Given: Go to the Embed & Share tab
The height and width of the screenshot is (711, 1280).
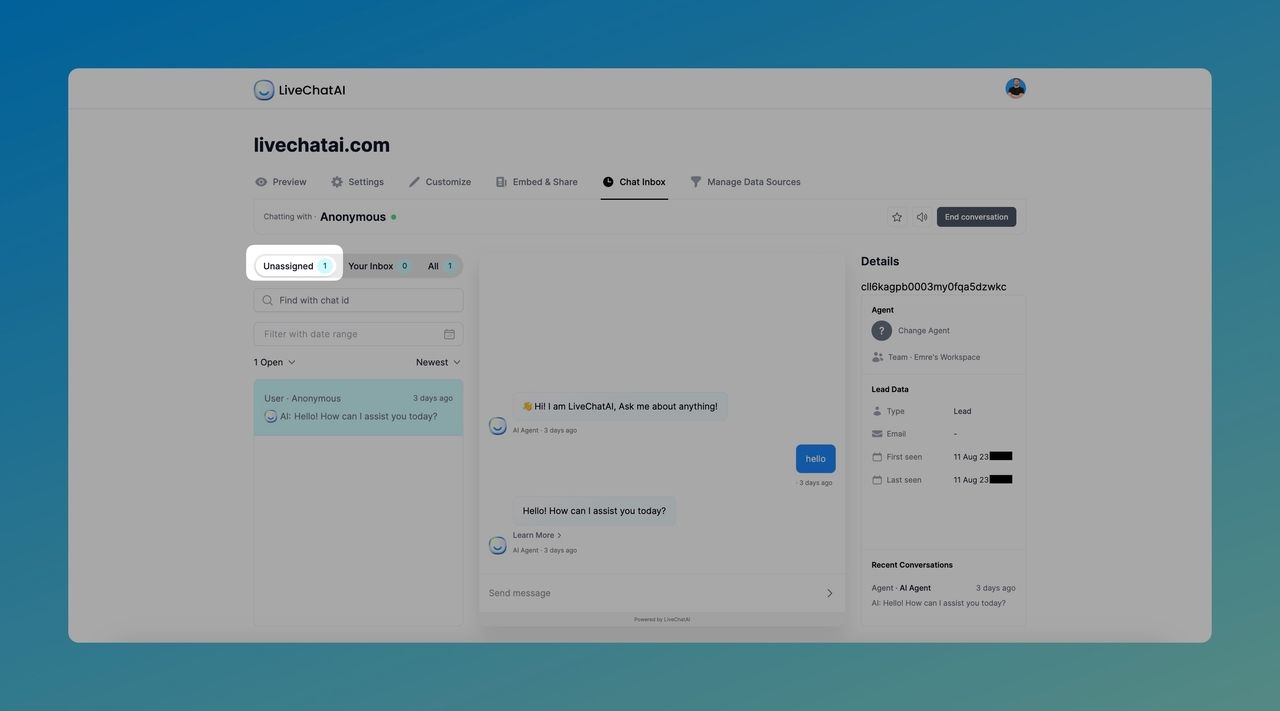Looking at the screenshot, I should click(x=537, y=182).
